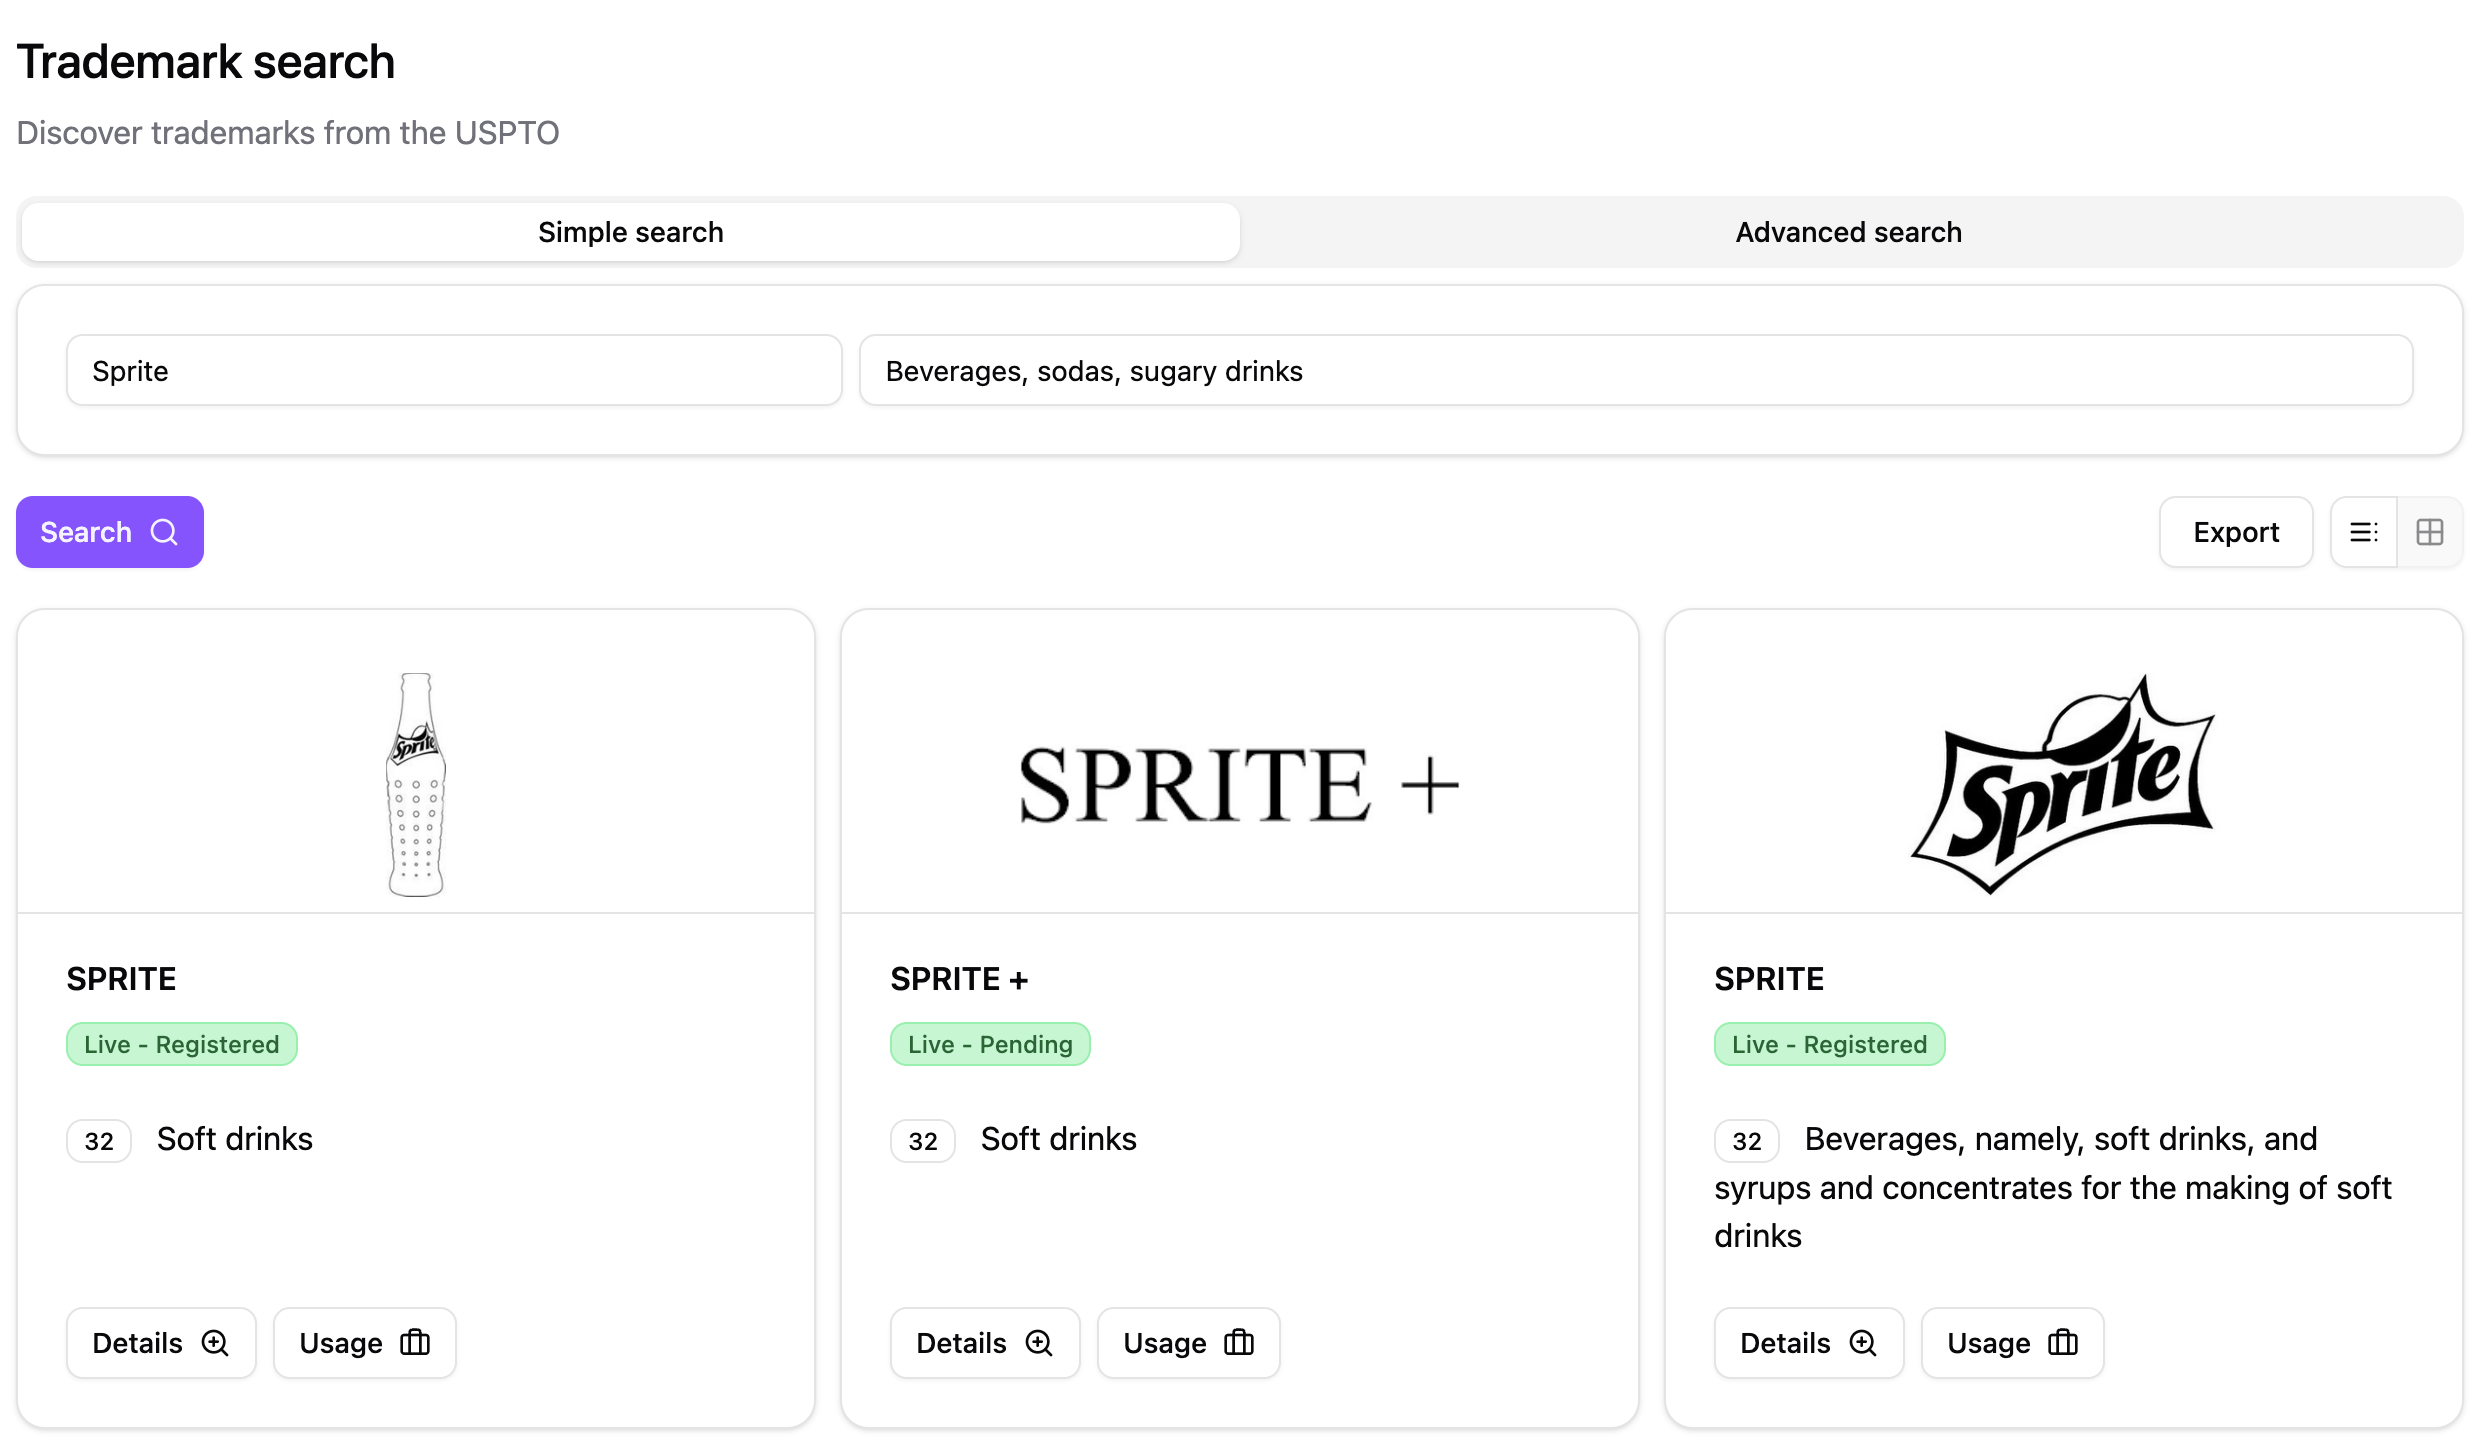Click Live - Registered badge on logo card
Viewport: 2486px width, 1448px height.
pos(1830,1044)
